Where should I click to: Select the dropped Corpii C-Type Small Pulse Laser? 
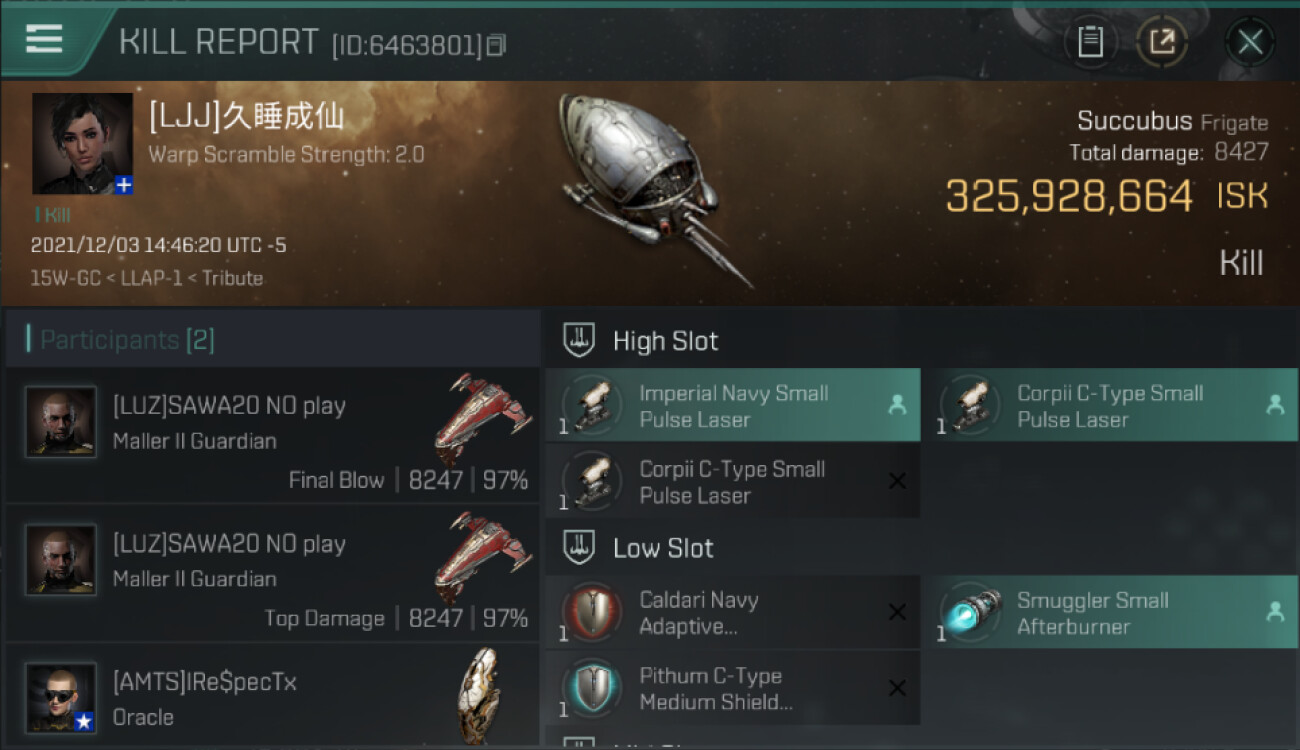click(1109, 405)
